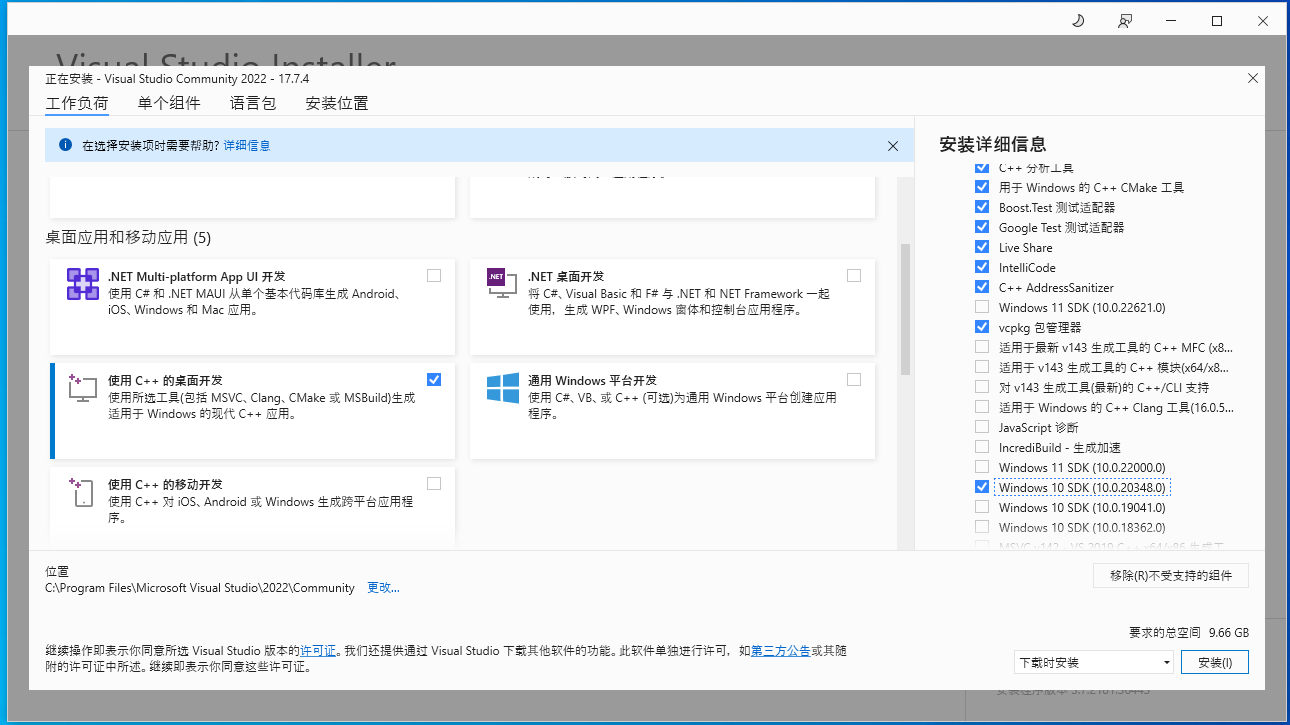Uncheck C++ AddressSanitizer component
This screenshot has height=725, width=1290.
981,287
